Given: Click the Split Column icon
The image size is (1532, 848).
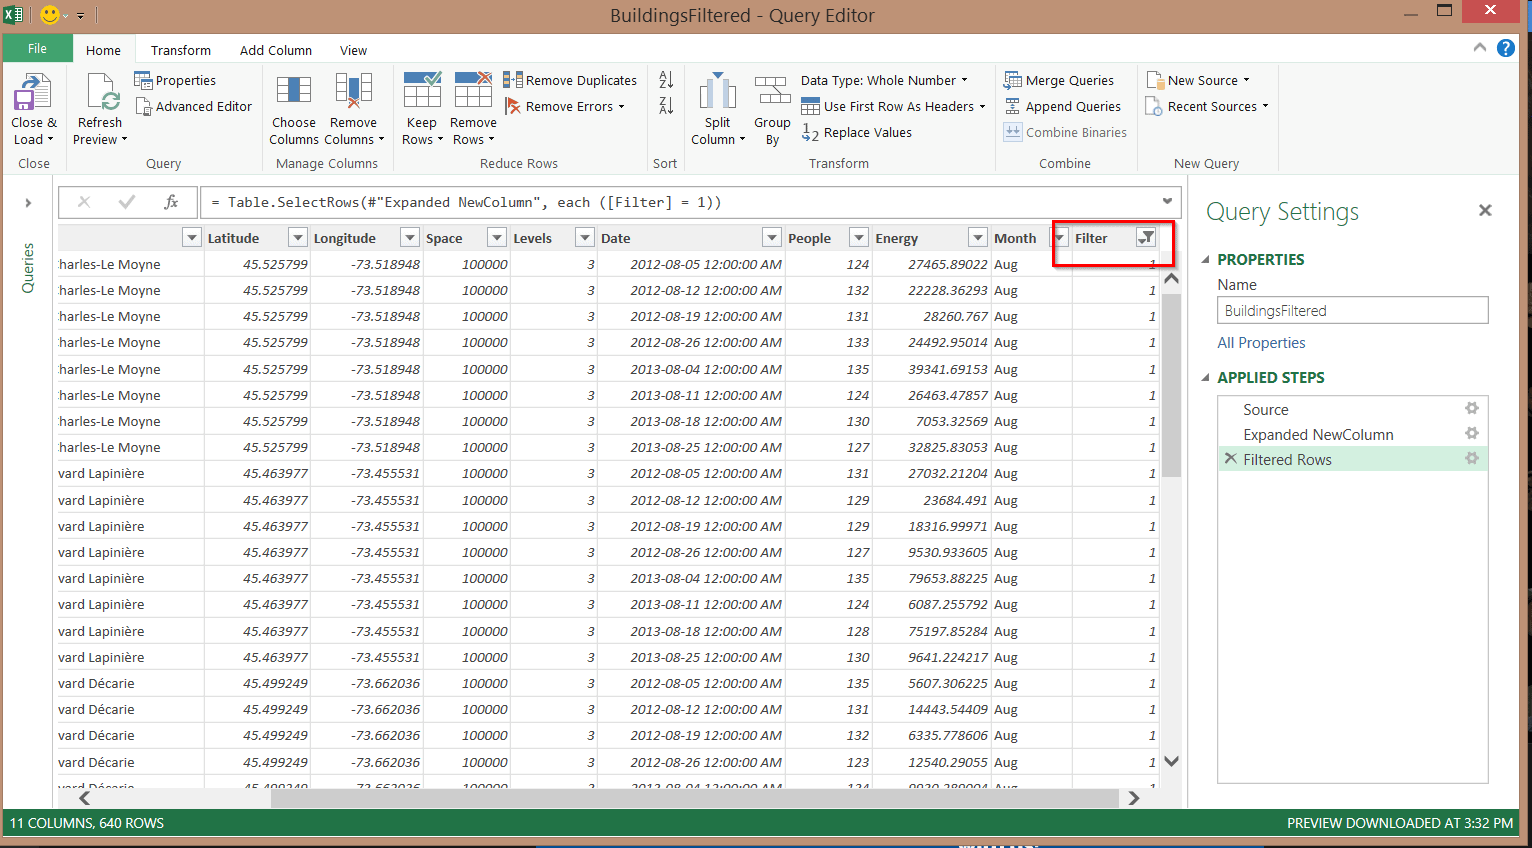Looking at the screenshot, I should click(x=717, y=91).
